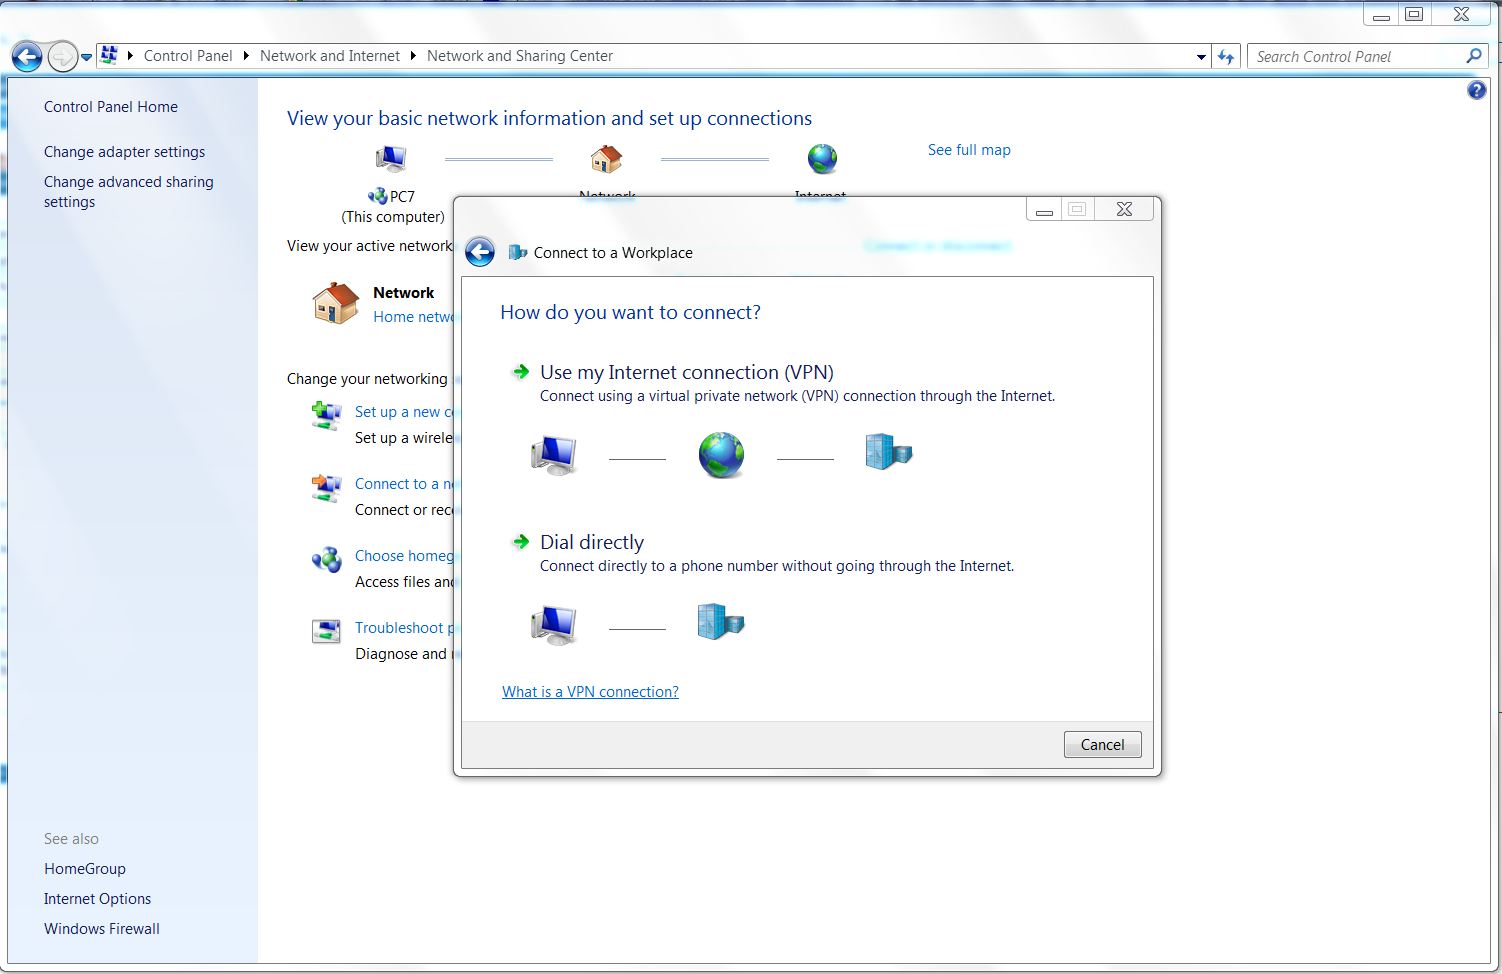Cancel the Connect to a Workplace wizard
The width and height of the screenshot is (1502, 974).
pos(1102,744)
